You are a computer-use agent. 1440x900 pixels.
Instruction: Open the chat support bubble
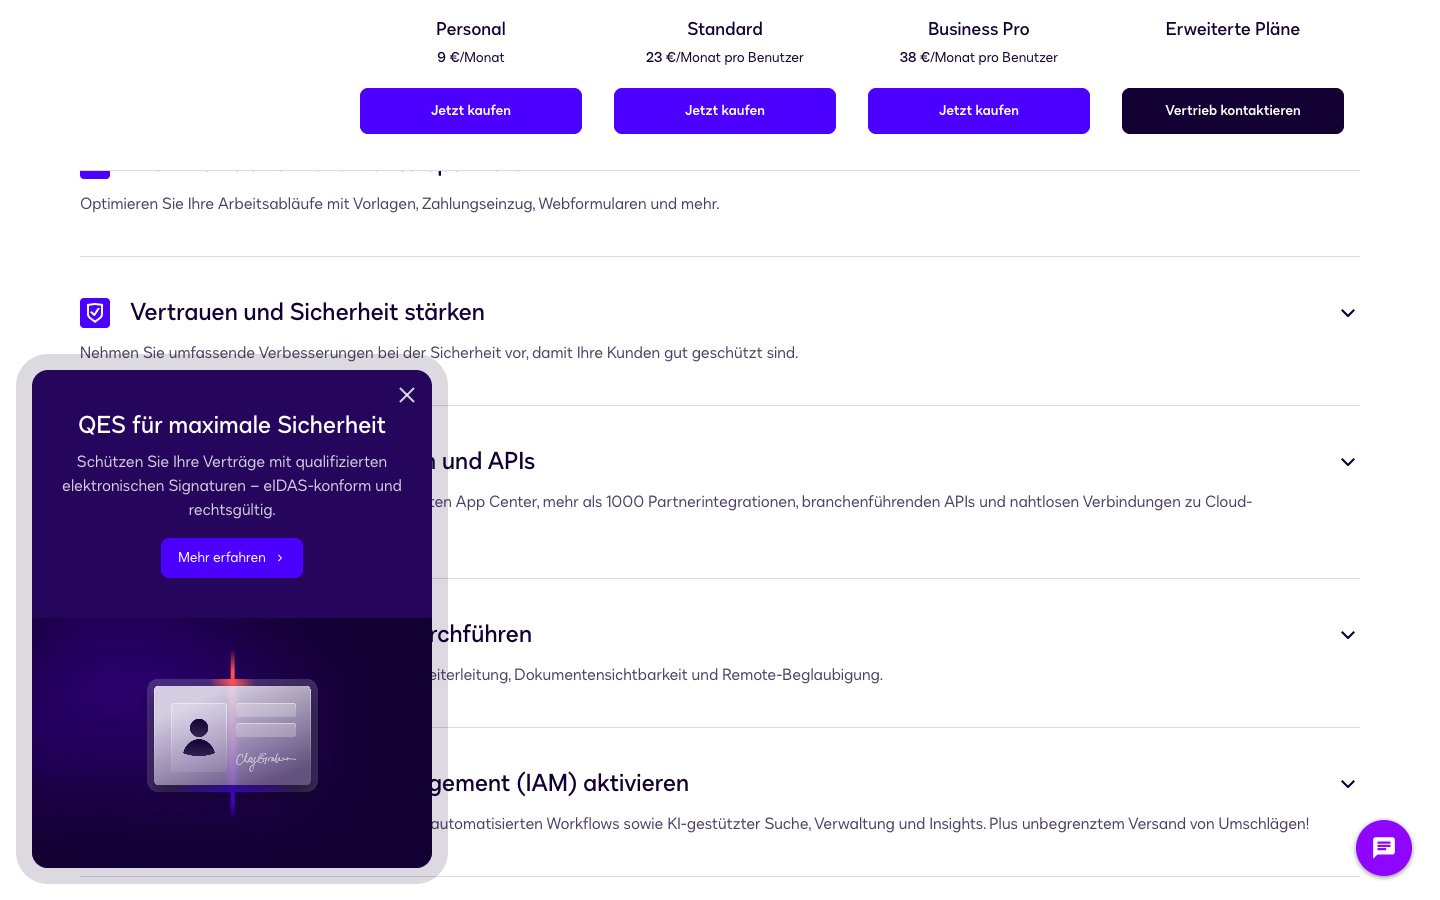click(x=1383, y=848)
